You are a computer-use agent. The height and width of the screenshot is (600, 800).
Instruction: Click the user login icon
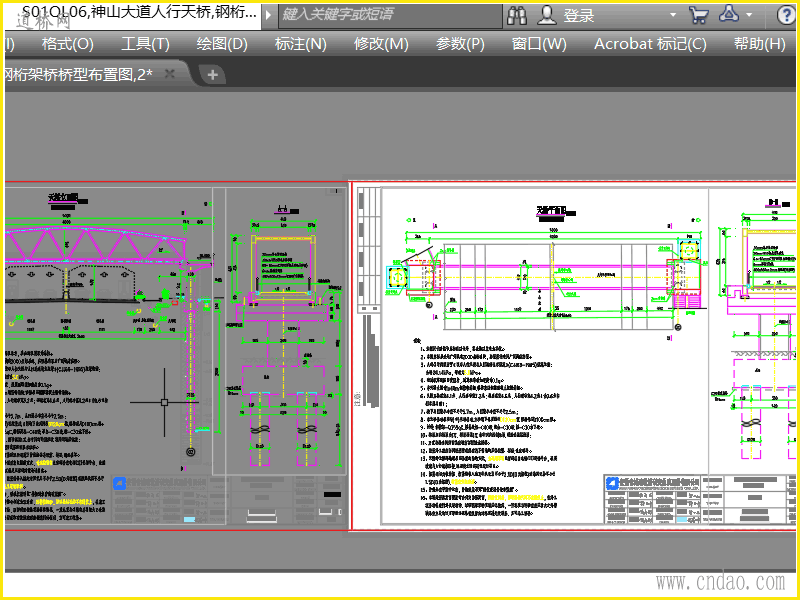[547, 15]
